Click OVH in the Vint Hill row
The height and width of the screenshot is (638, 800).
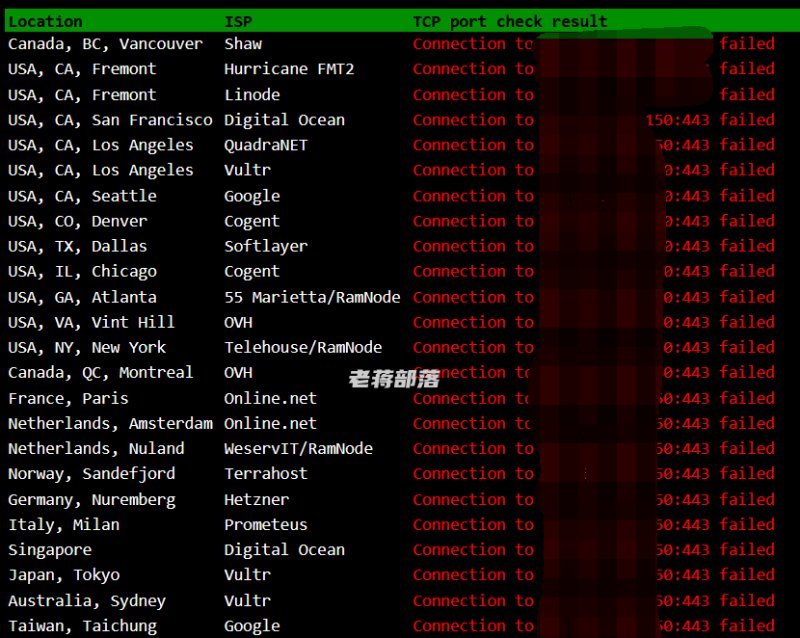(x=238, y=323)
